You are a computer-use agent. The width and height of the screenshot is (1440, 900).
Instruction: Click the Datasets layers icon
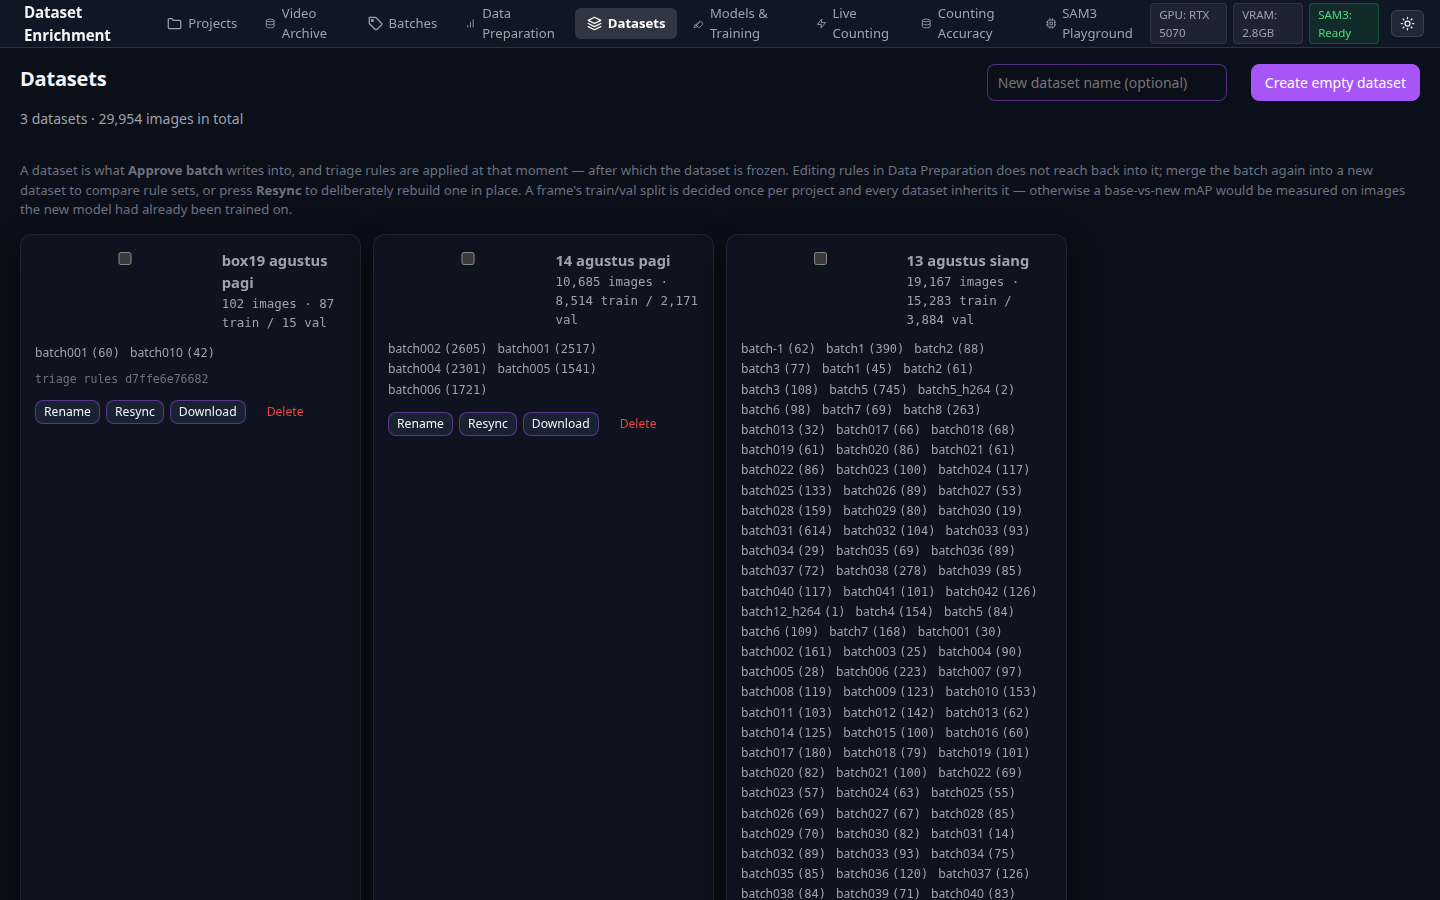[594, 23]
